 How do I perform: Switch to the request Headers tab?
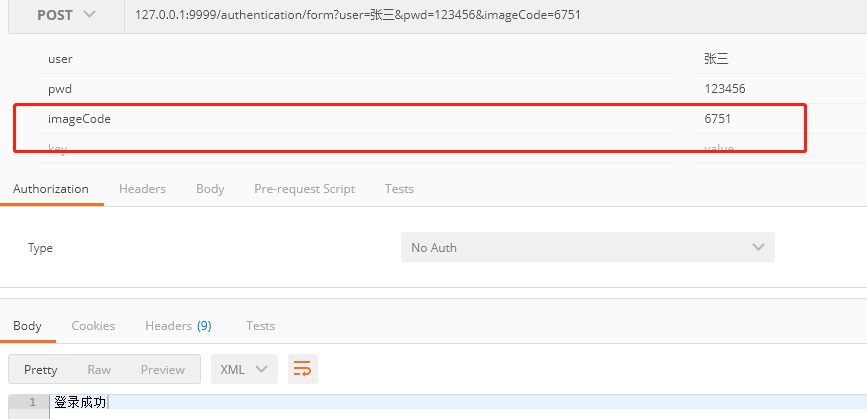tap(142, 188)
